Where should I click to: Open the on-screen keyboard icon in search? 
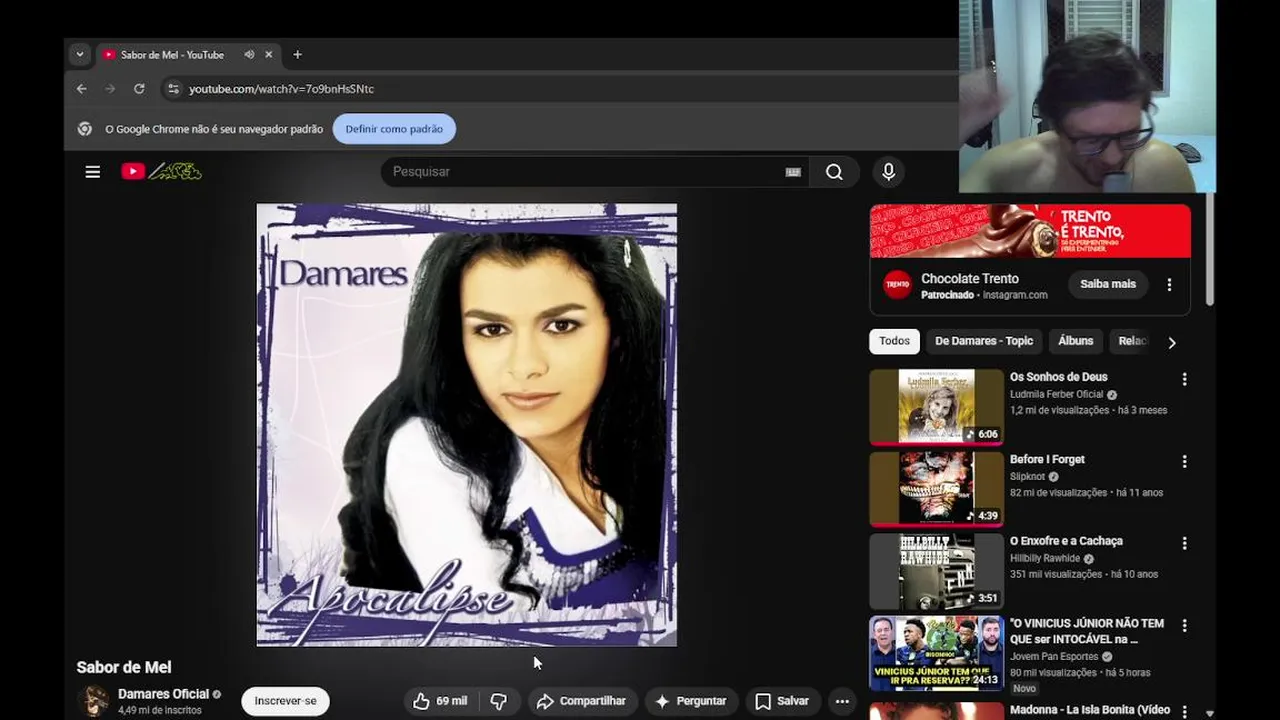793,172
